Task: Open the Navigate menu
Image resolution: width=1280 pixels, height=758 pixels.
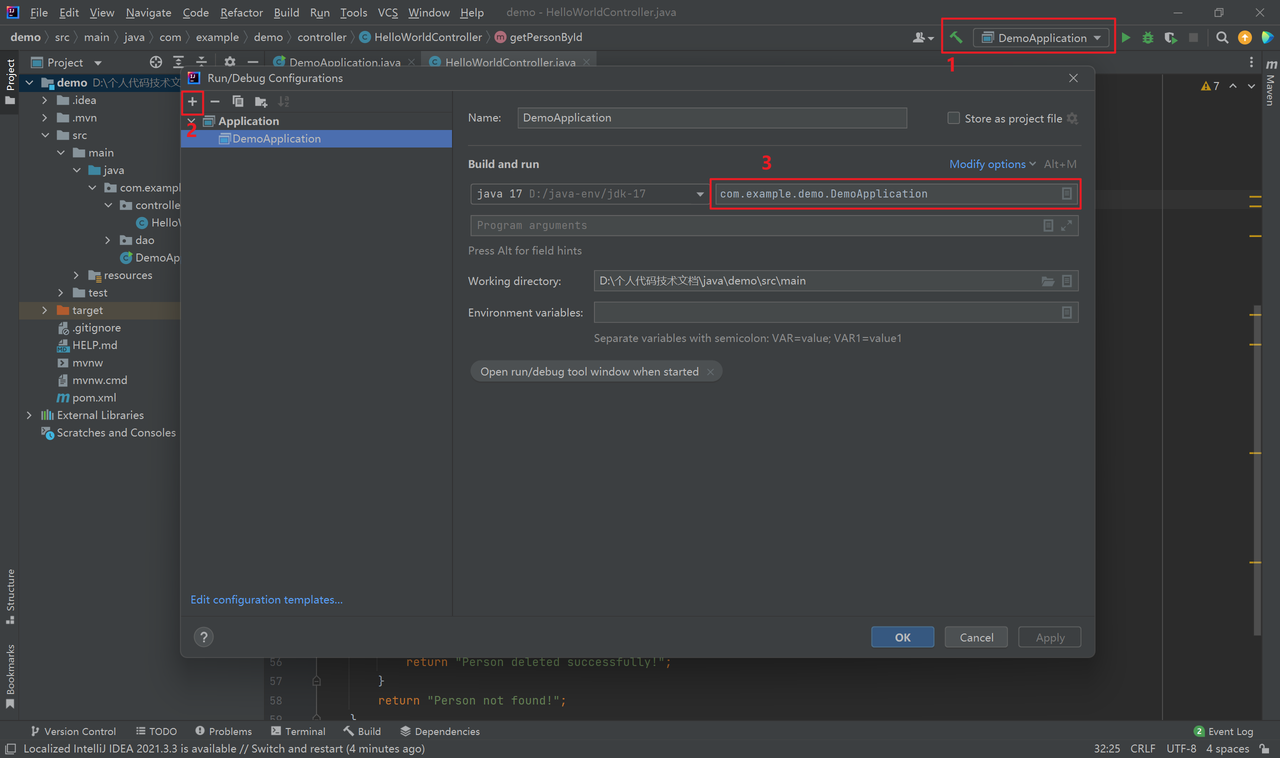Action: click(x=148, y=13)
